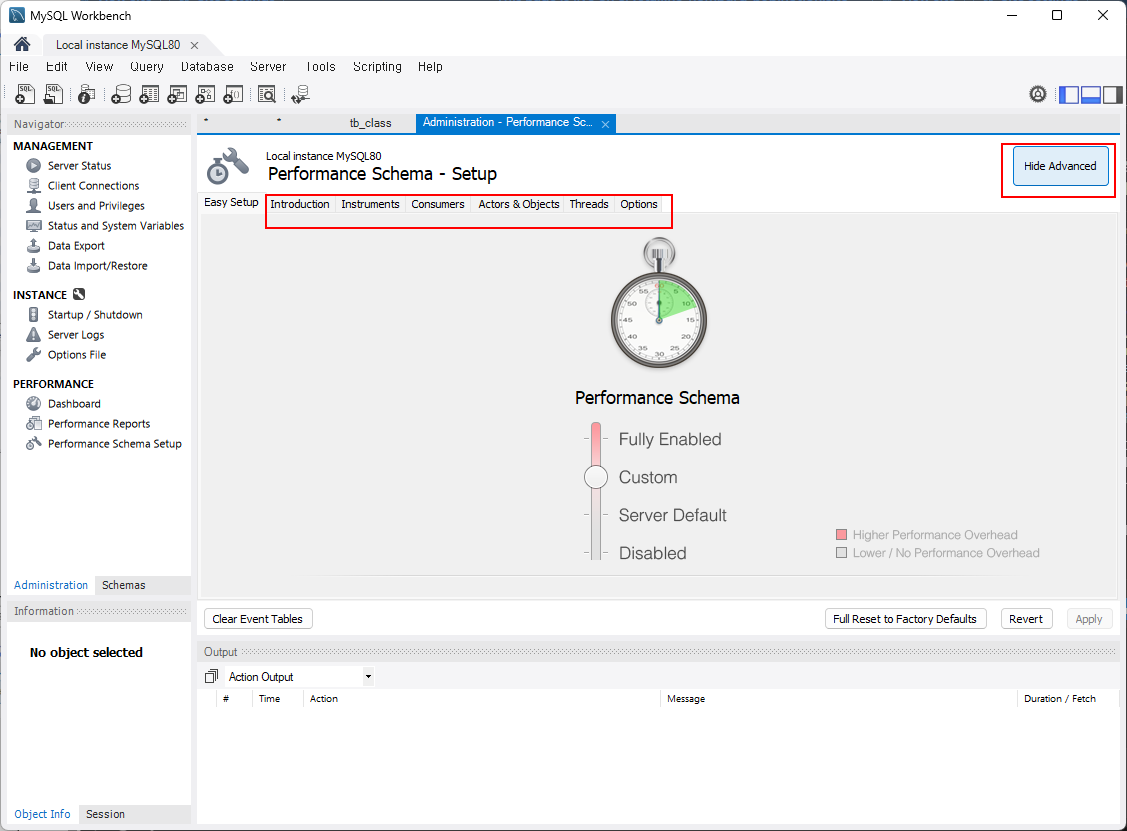Open the View menu
The image size is (1127, 831).
99,67
